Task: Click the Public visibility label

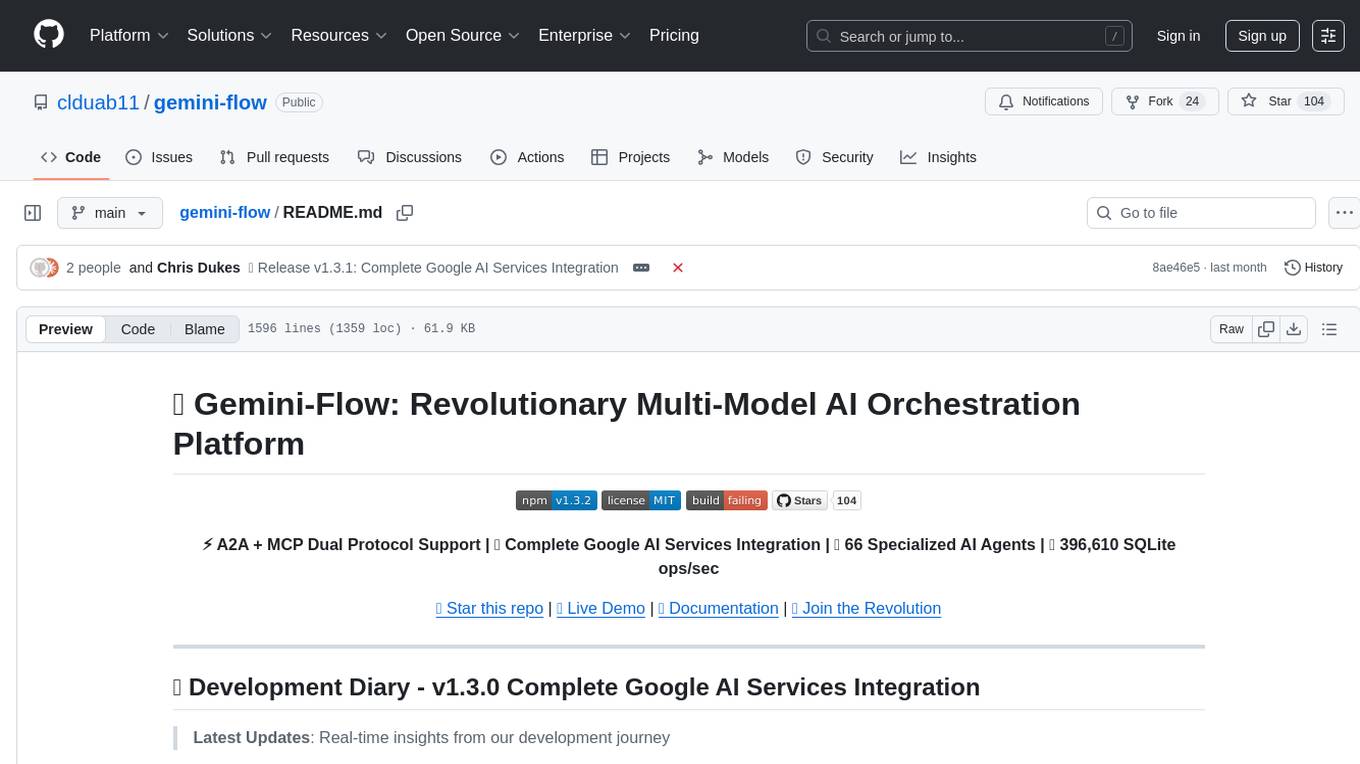Action: coord(298,102)
